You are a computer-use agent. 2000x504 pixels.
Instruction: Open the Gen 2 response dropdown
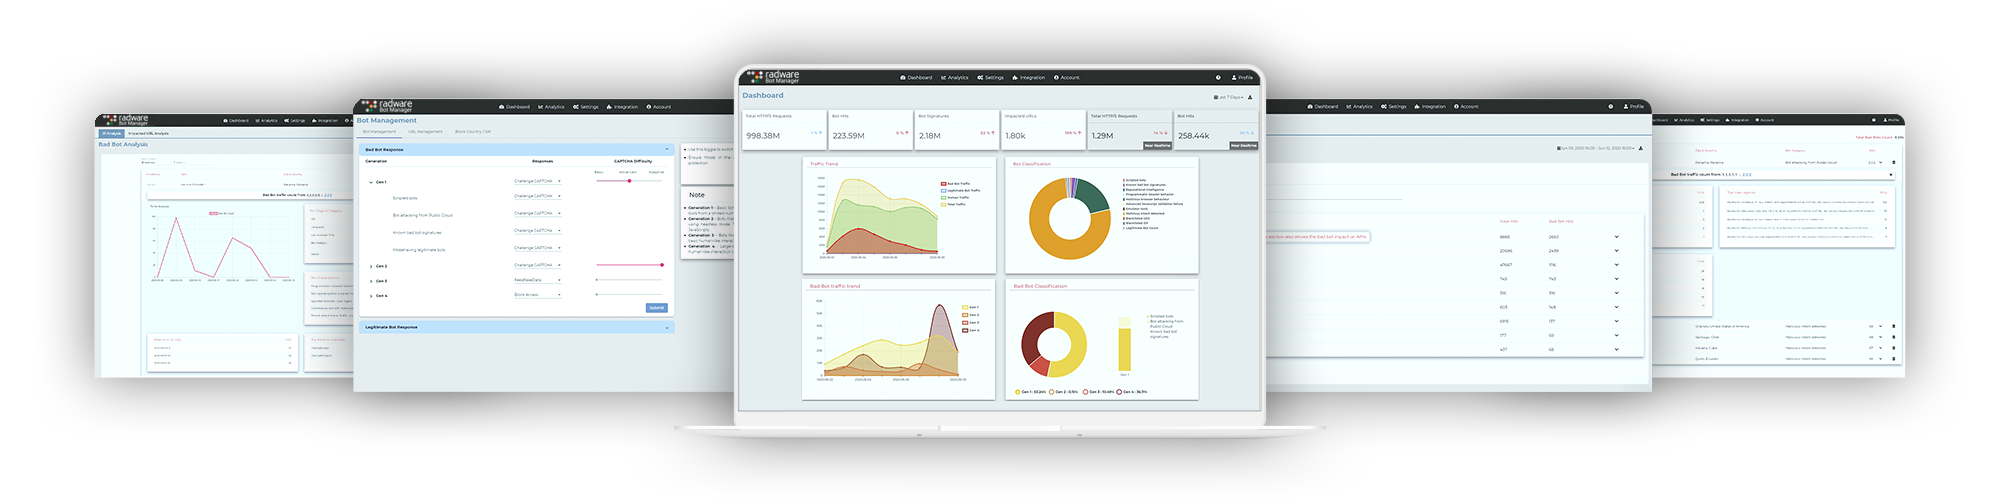538,265
